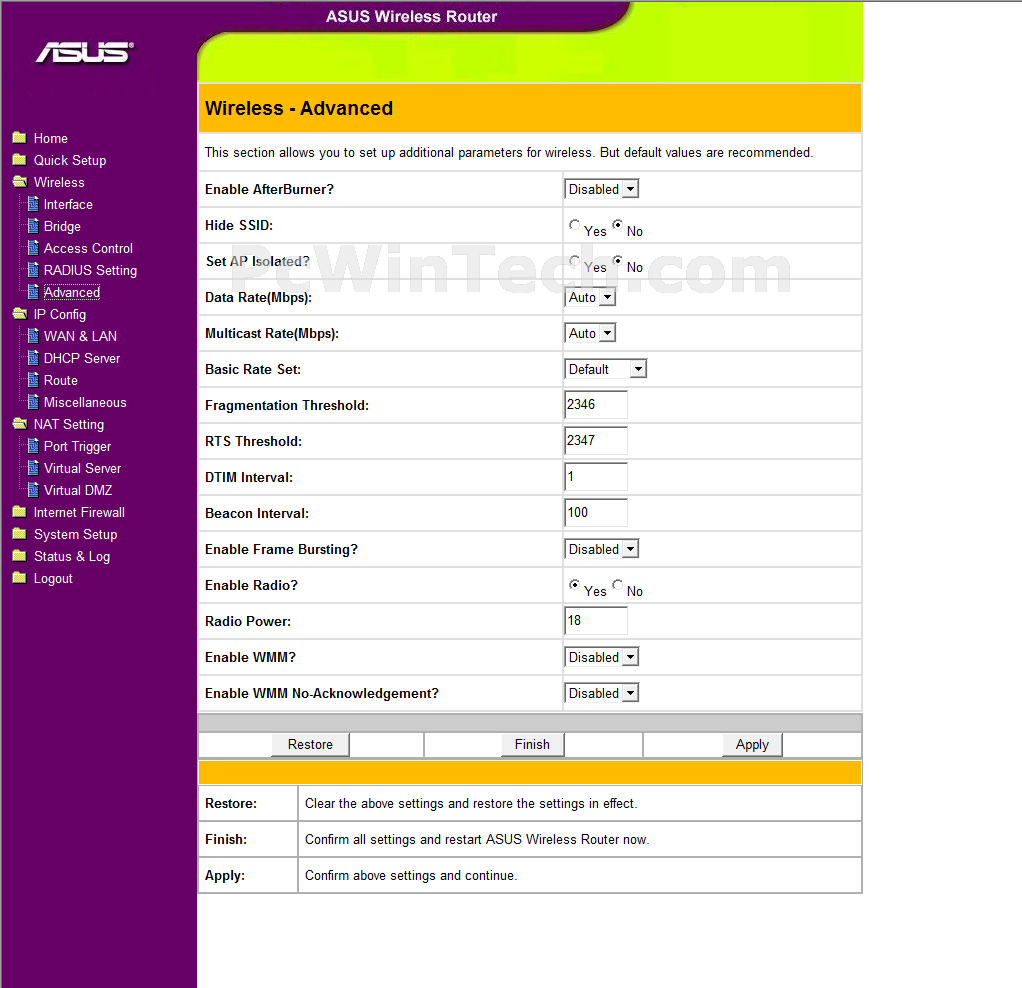Click the Status & Log folder icon
The height and width of the screenshot is (988, 1022).
[20, 557]
